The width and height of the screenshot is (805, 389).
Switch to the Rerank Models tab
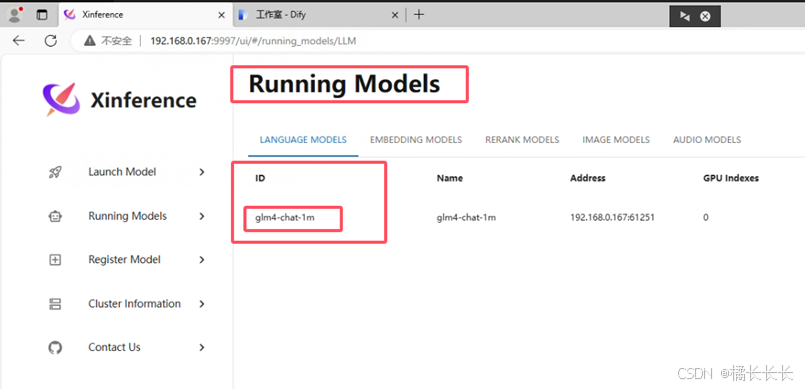522,140
